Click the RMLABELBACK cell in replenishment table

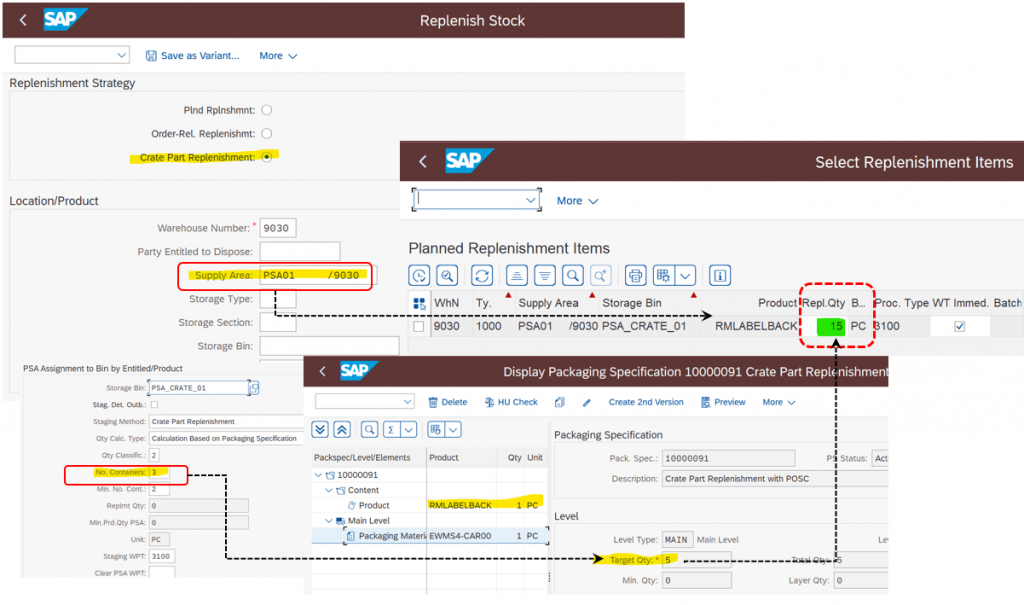pyautogui.click(x=756, y=326)
